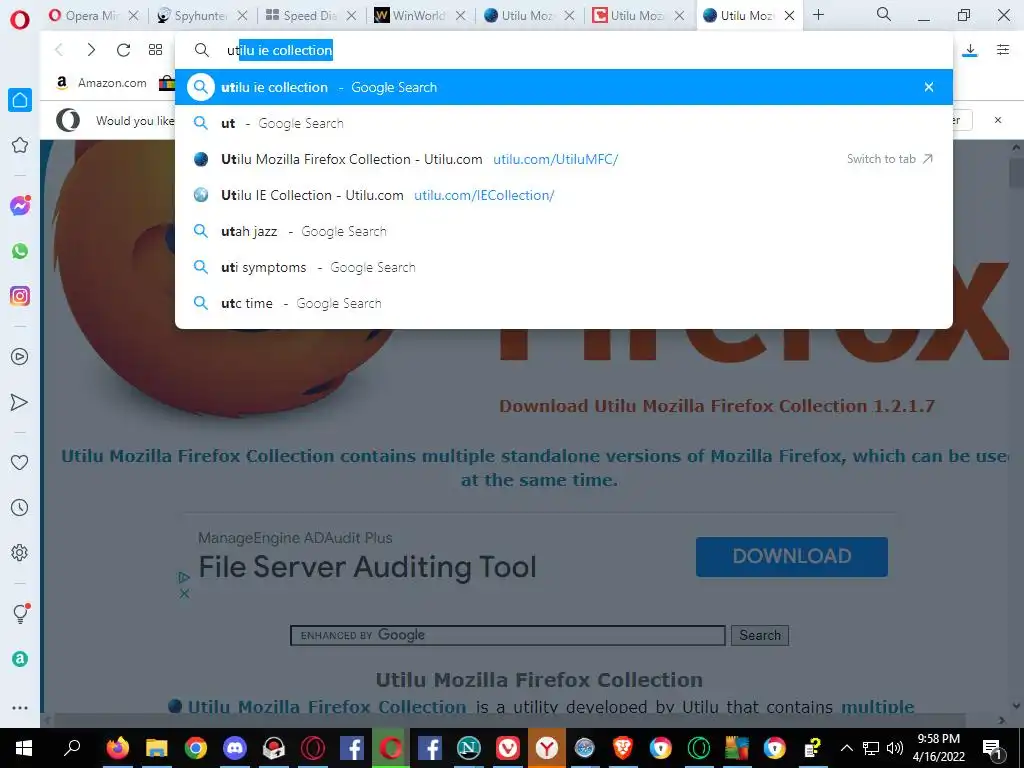
Task: Select Utilu Mozilla Firefox Collection suggestion
Action: (x=564, y=159)
